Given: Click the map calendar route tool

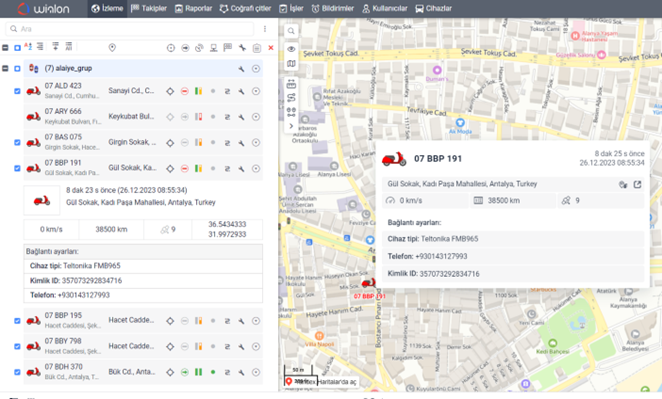Looking at the screenshot, I should (291, 84).
